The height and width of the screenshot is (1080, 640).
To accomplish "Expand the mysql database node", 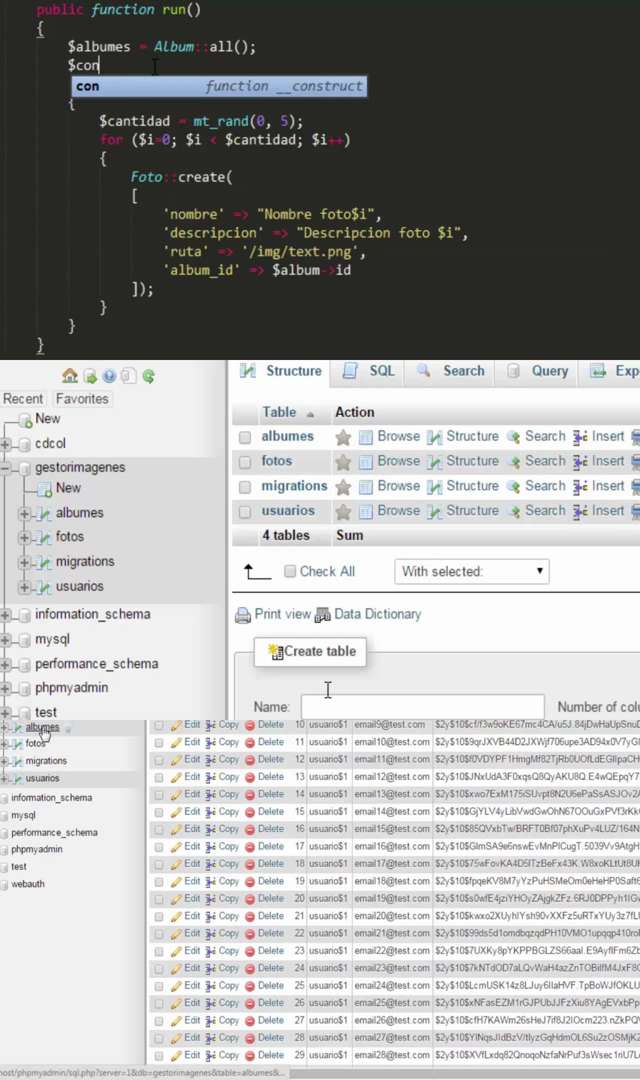I will pos(6,640).
